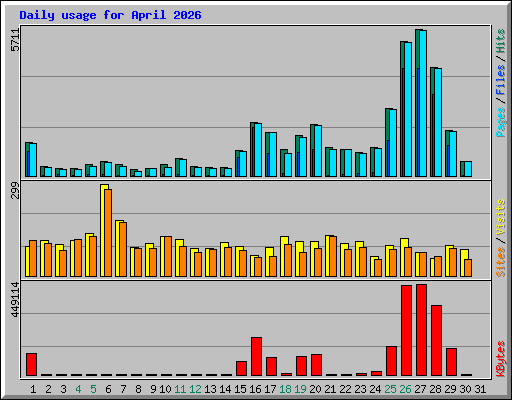Click the cyan hits bar for day 1

tap(33, 160)
